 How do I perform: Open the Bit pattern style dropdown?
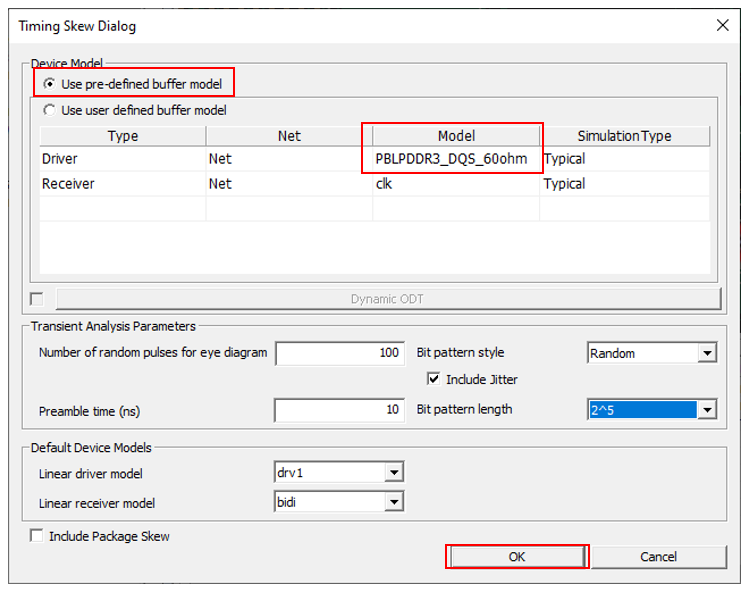pyautogui.click(x=707, y=353)
